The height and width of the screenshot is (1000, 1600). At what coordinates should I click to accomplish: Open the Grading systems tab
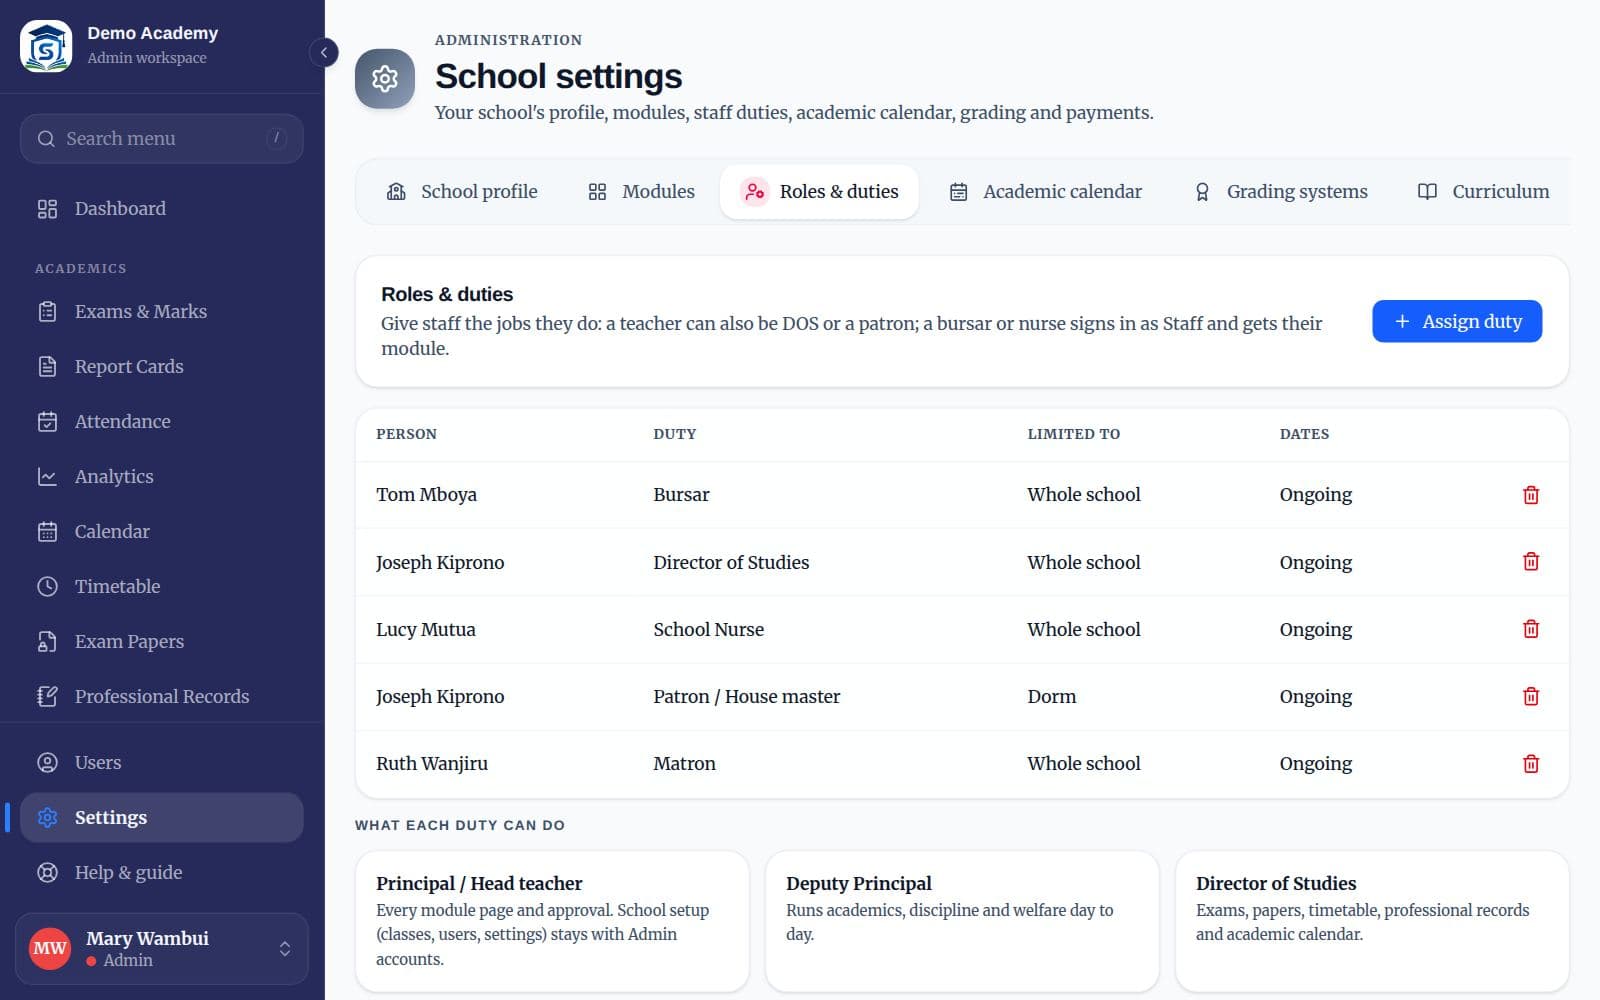pos(1281,191)
